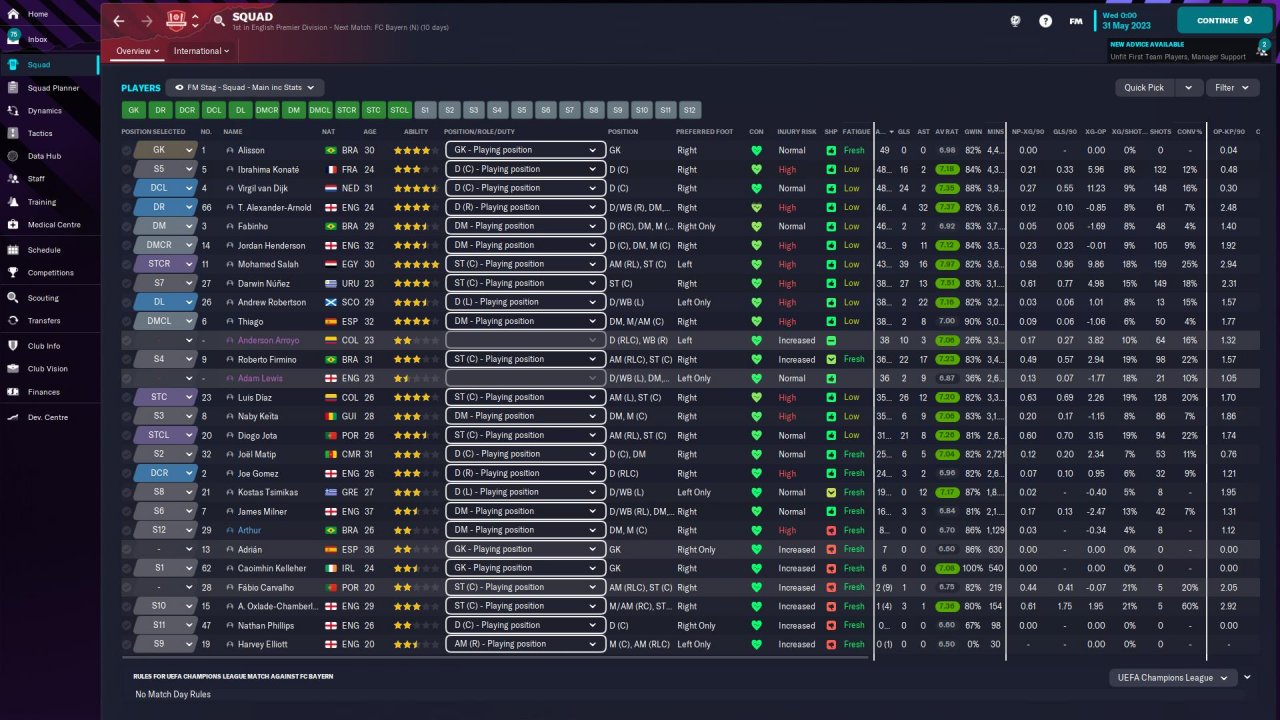Open the FM Stag squad view dropdown
The image size is (1280, 720).
point(245,88)
